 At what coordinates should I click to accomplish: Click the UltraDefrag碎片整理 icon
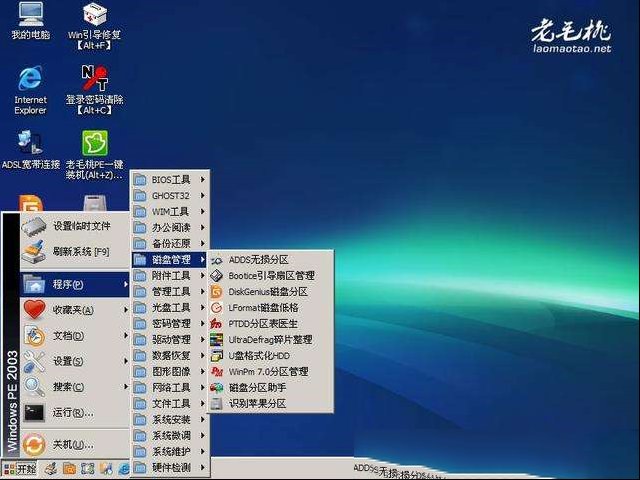(x=216, y=340)
